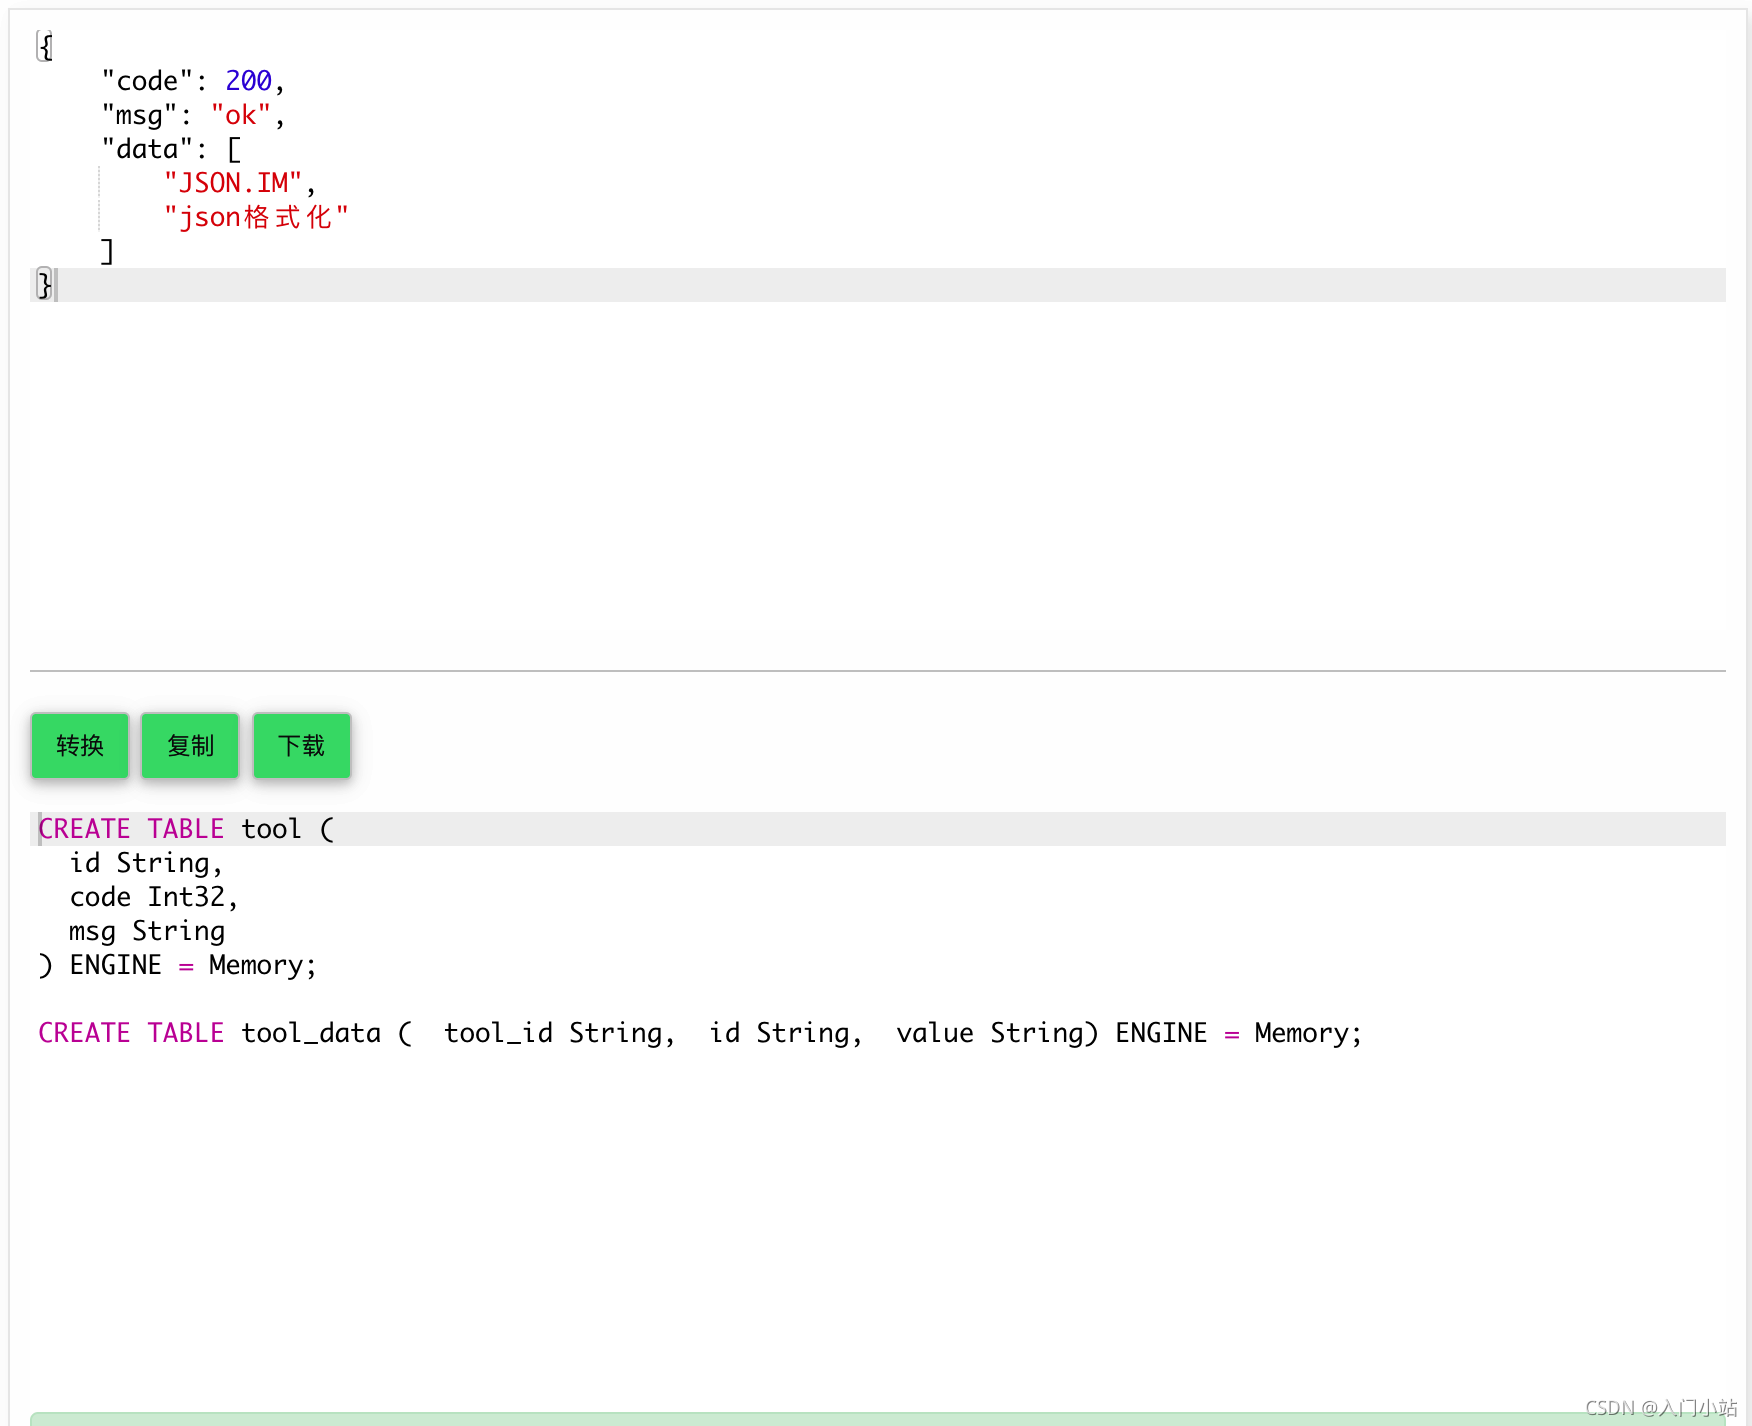Click the "code" key in JSON editor
This screenshot has height=1426, width=1752.
click(x=147, y=81)
